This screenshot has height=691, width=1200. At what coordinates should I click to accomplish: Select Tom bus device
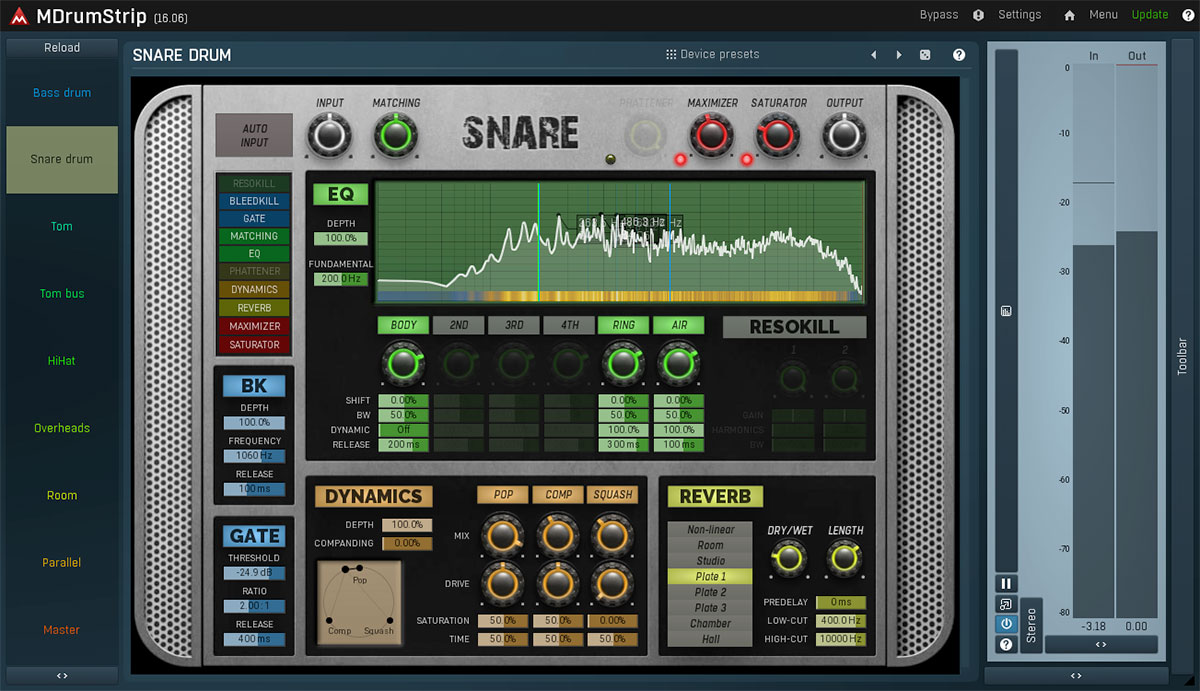(62, 294)
